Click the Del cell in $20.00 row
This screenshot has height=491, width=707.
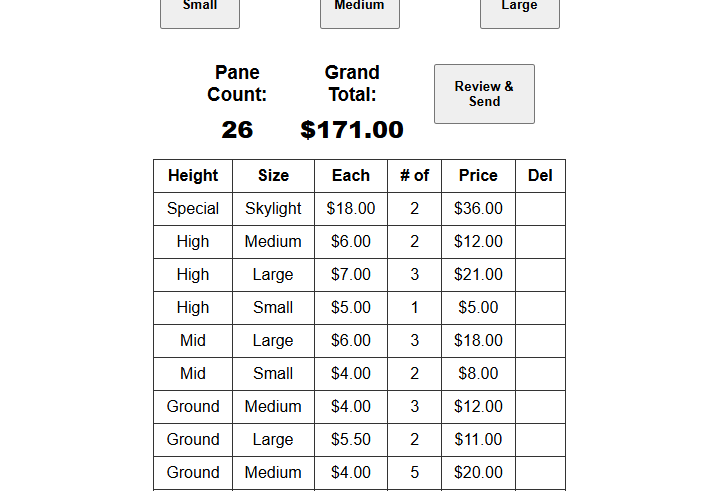click(x=540, y=473)
